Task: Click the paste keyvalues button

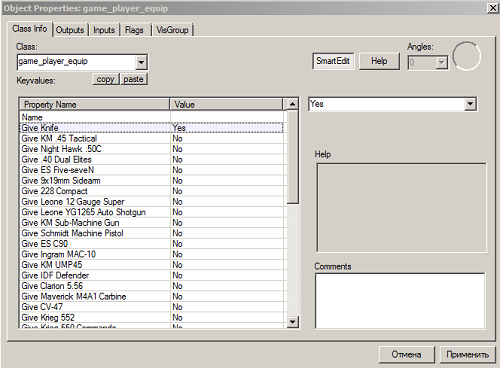Action: (133, 79)
